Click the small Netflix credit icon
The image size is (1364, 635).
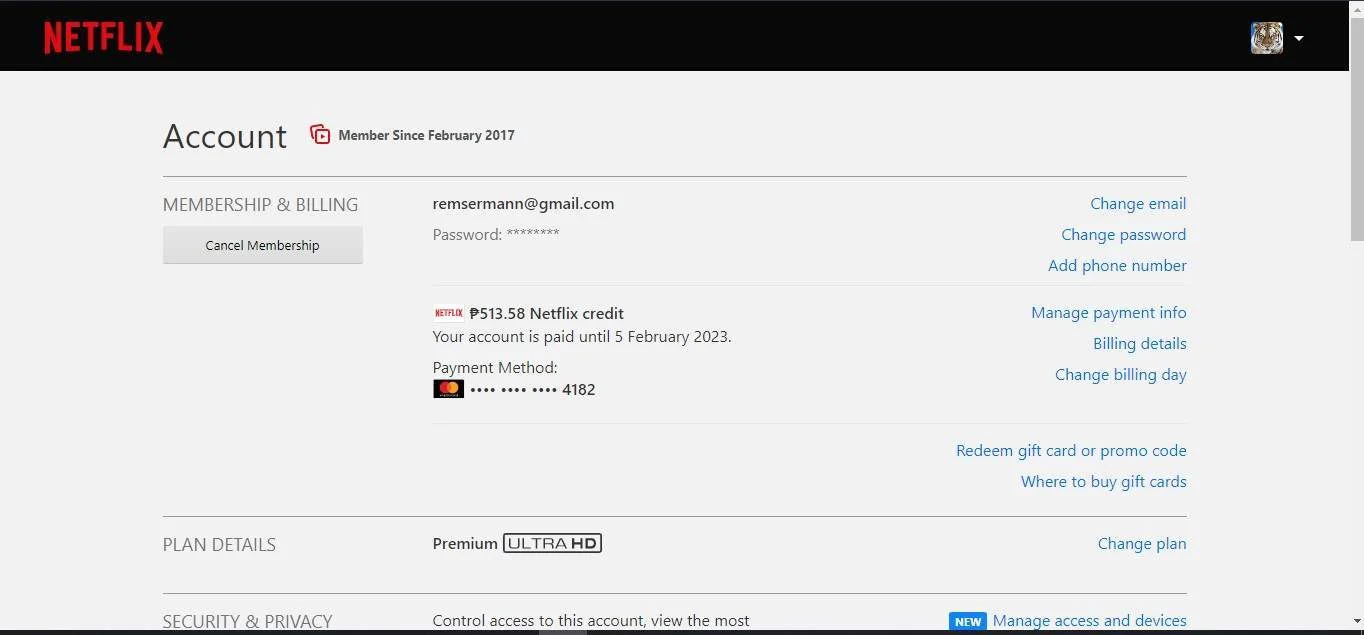[x=448, y=313]
